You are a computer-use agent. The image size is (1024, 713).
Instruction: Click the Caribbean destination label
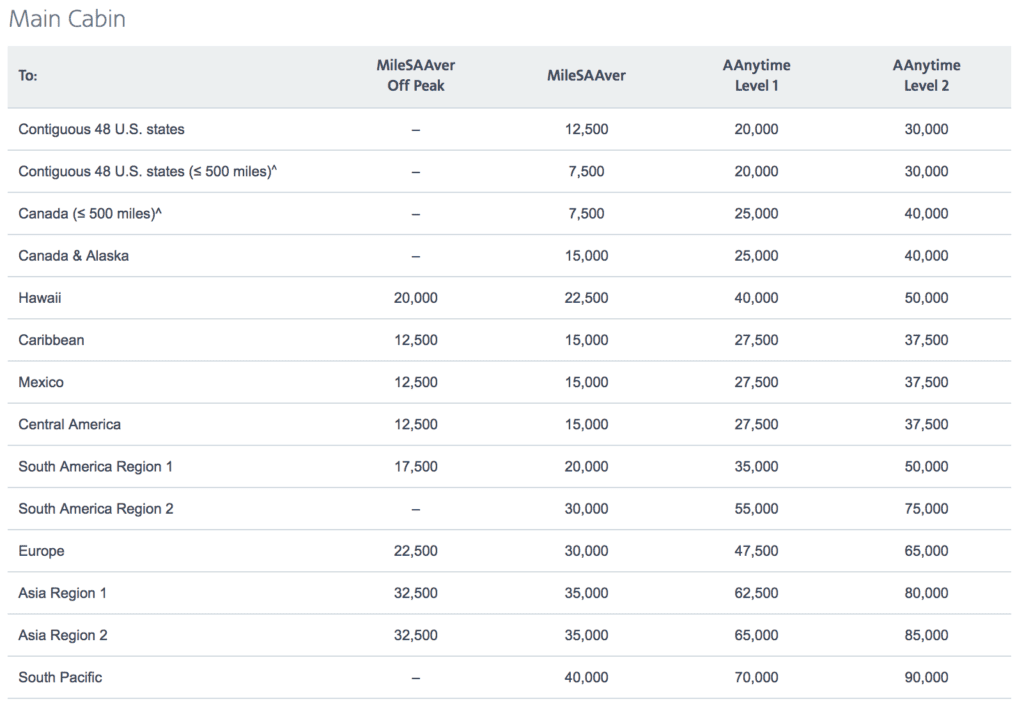51,340
